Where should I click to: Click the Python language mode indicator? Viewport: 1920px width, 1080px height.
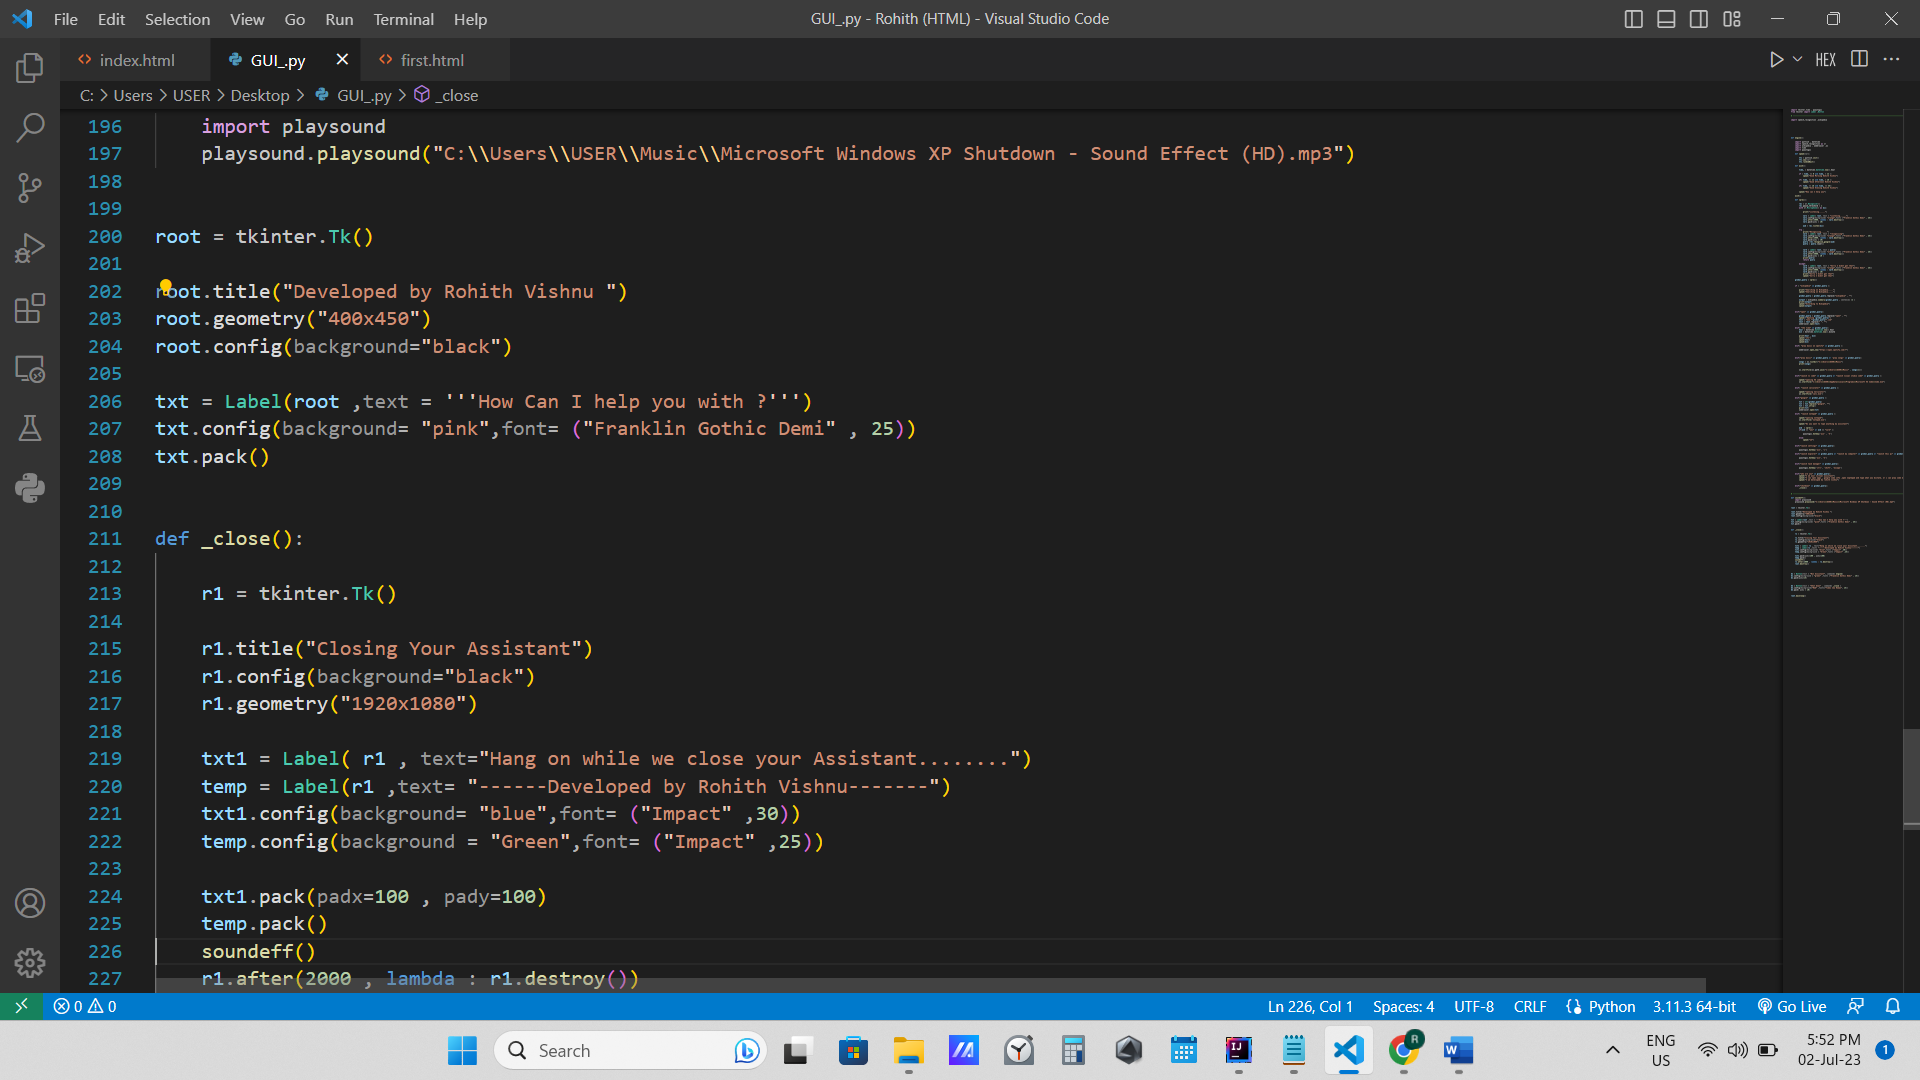pos(1611,1006)
